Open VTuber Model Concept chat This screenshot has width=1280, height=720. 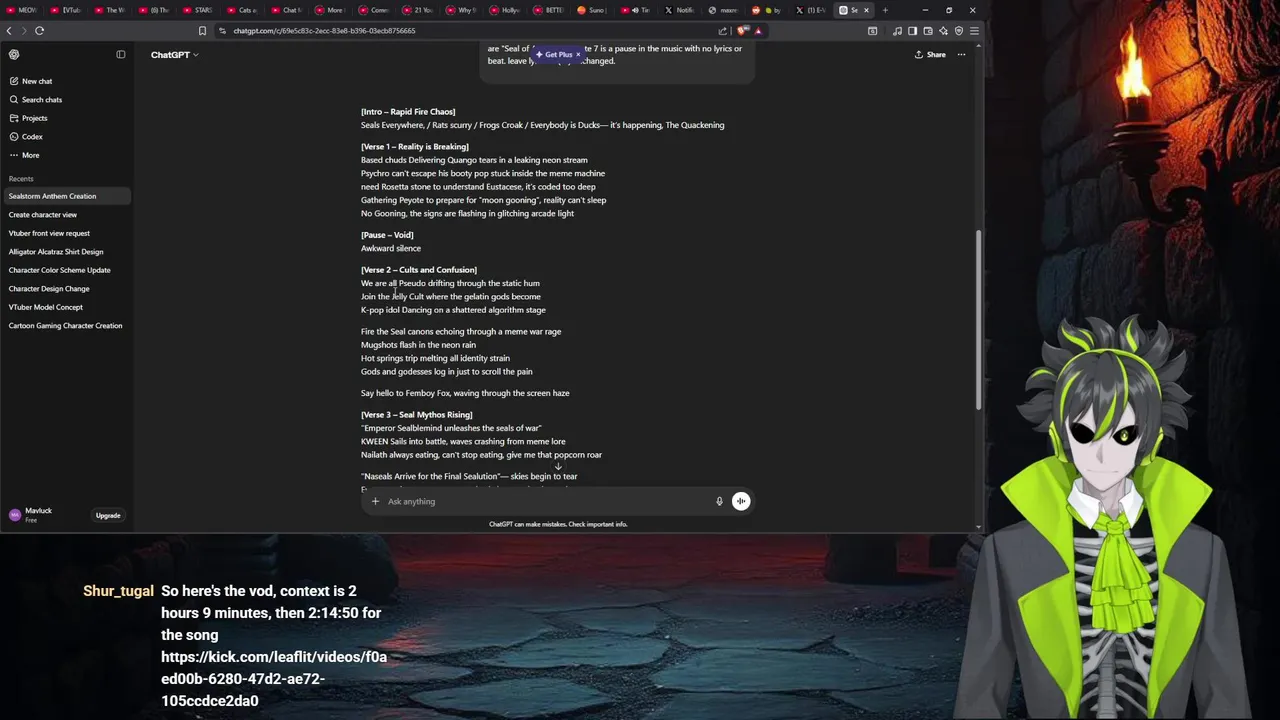pyautogui.click(x=66, y=307)
